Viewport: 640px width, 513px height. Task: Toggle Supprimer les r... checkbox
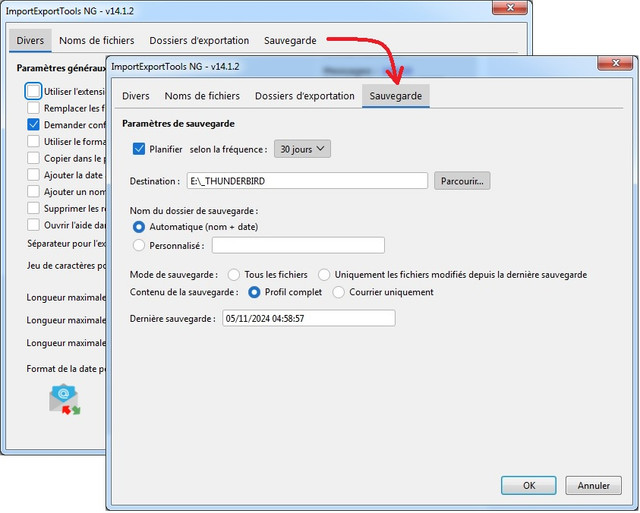point(33,208)
